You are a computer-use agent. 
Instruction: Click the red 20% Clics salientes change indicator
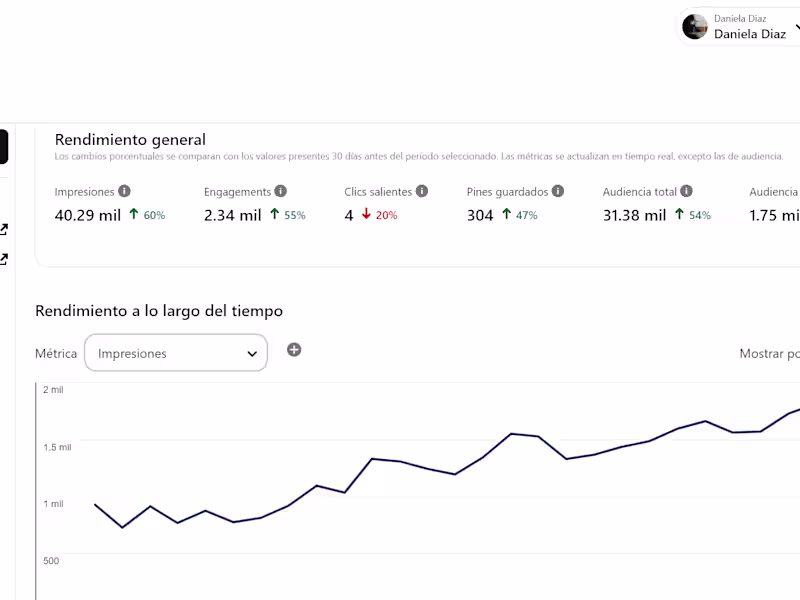pyautogui.click(x=379, y=215)
